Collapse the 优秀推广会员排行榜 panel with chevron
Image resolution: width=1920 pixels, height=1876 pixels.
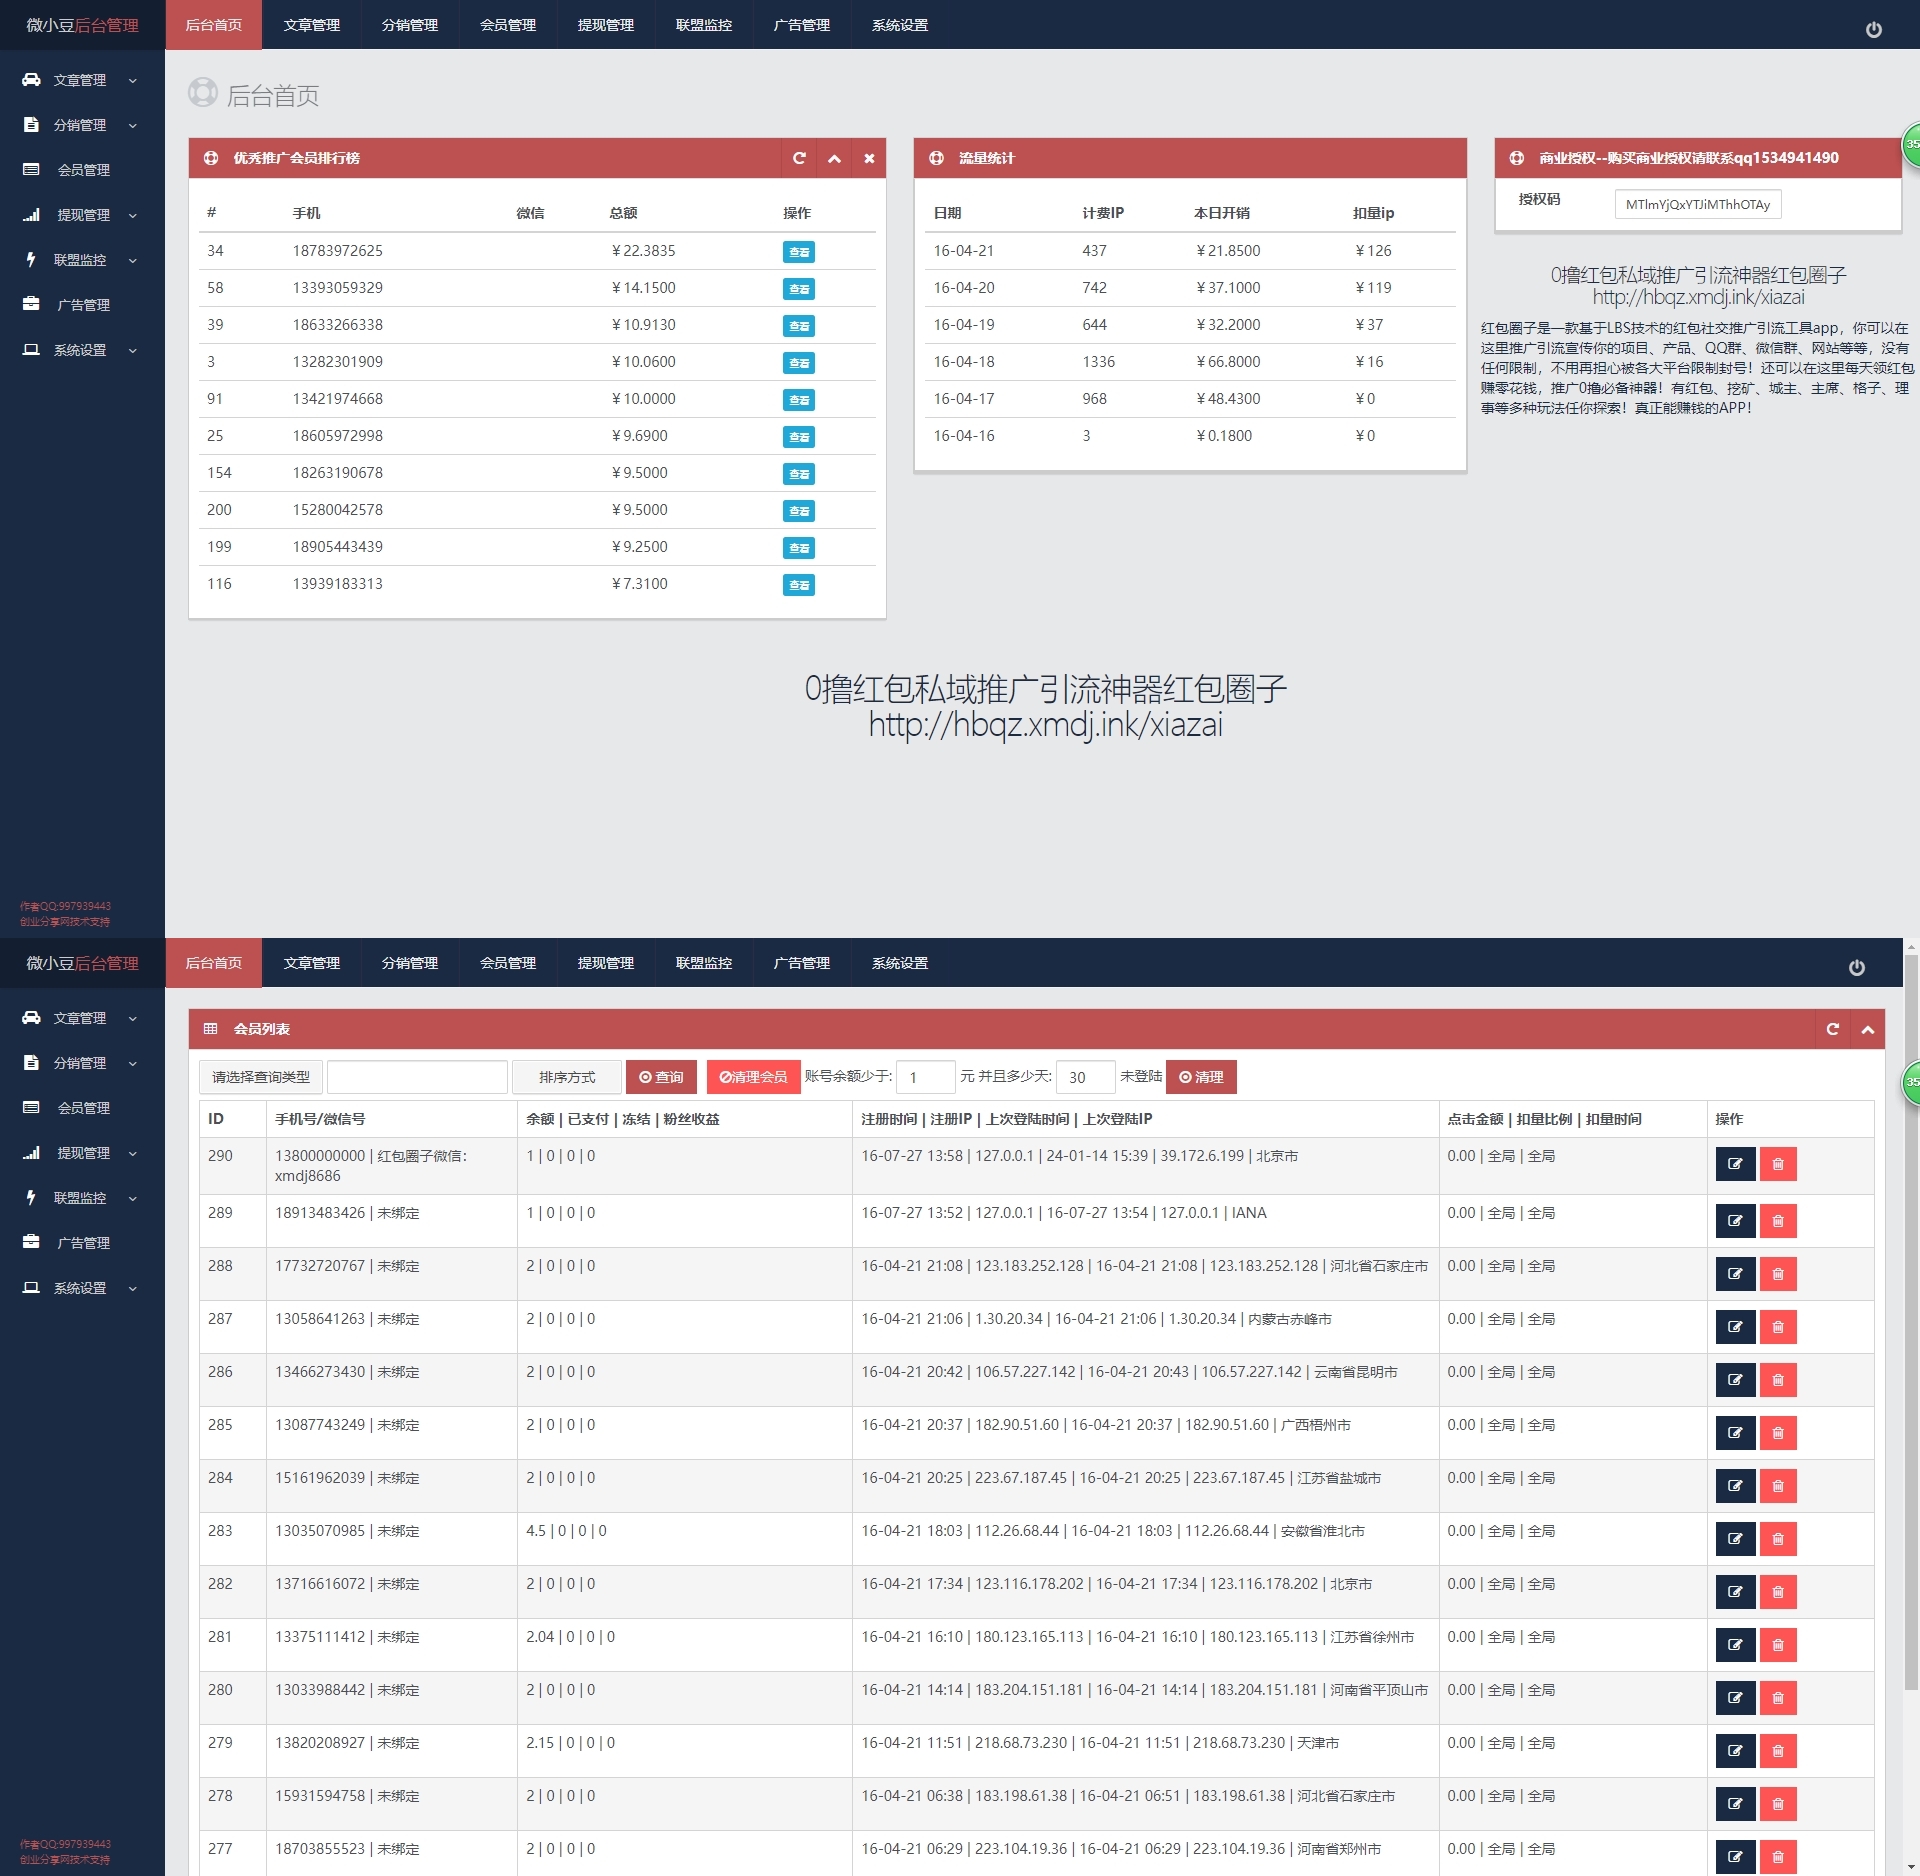pos(834,158)
